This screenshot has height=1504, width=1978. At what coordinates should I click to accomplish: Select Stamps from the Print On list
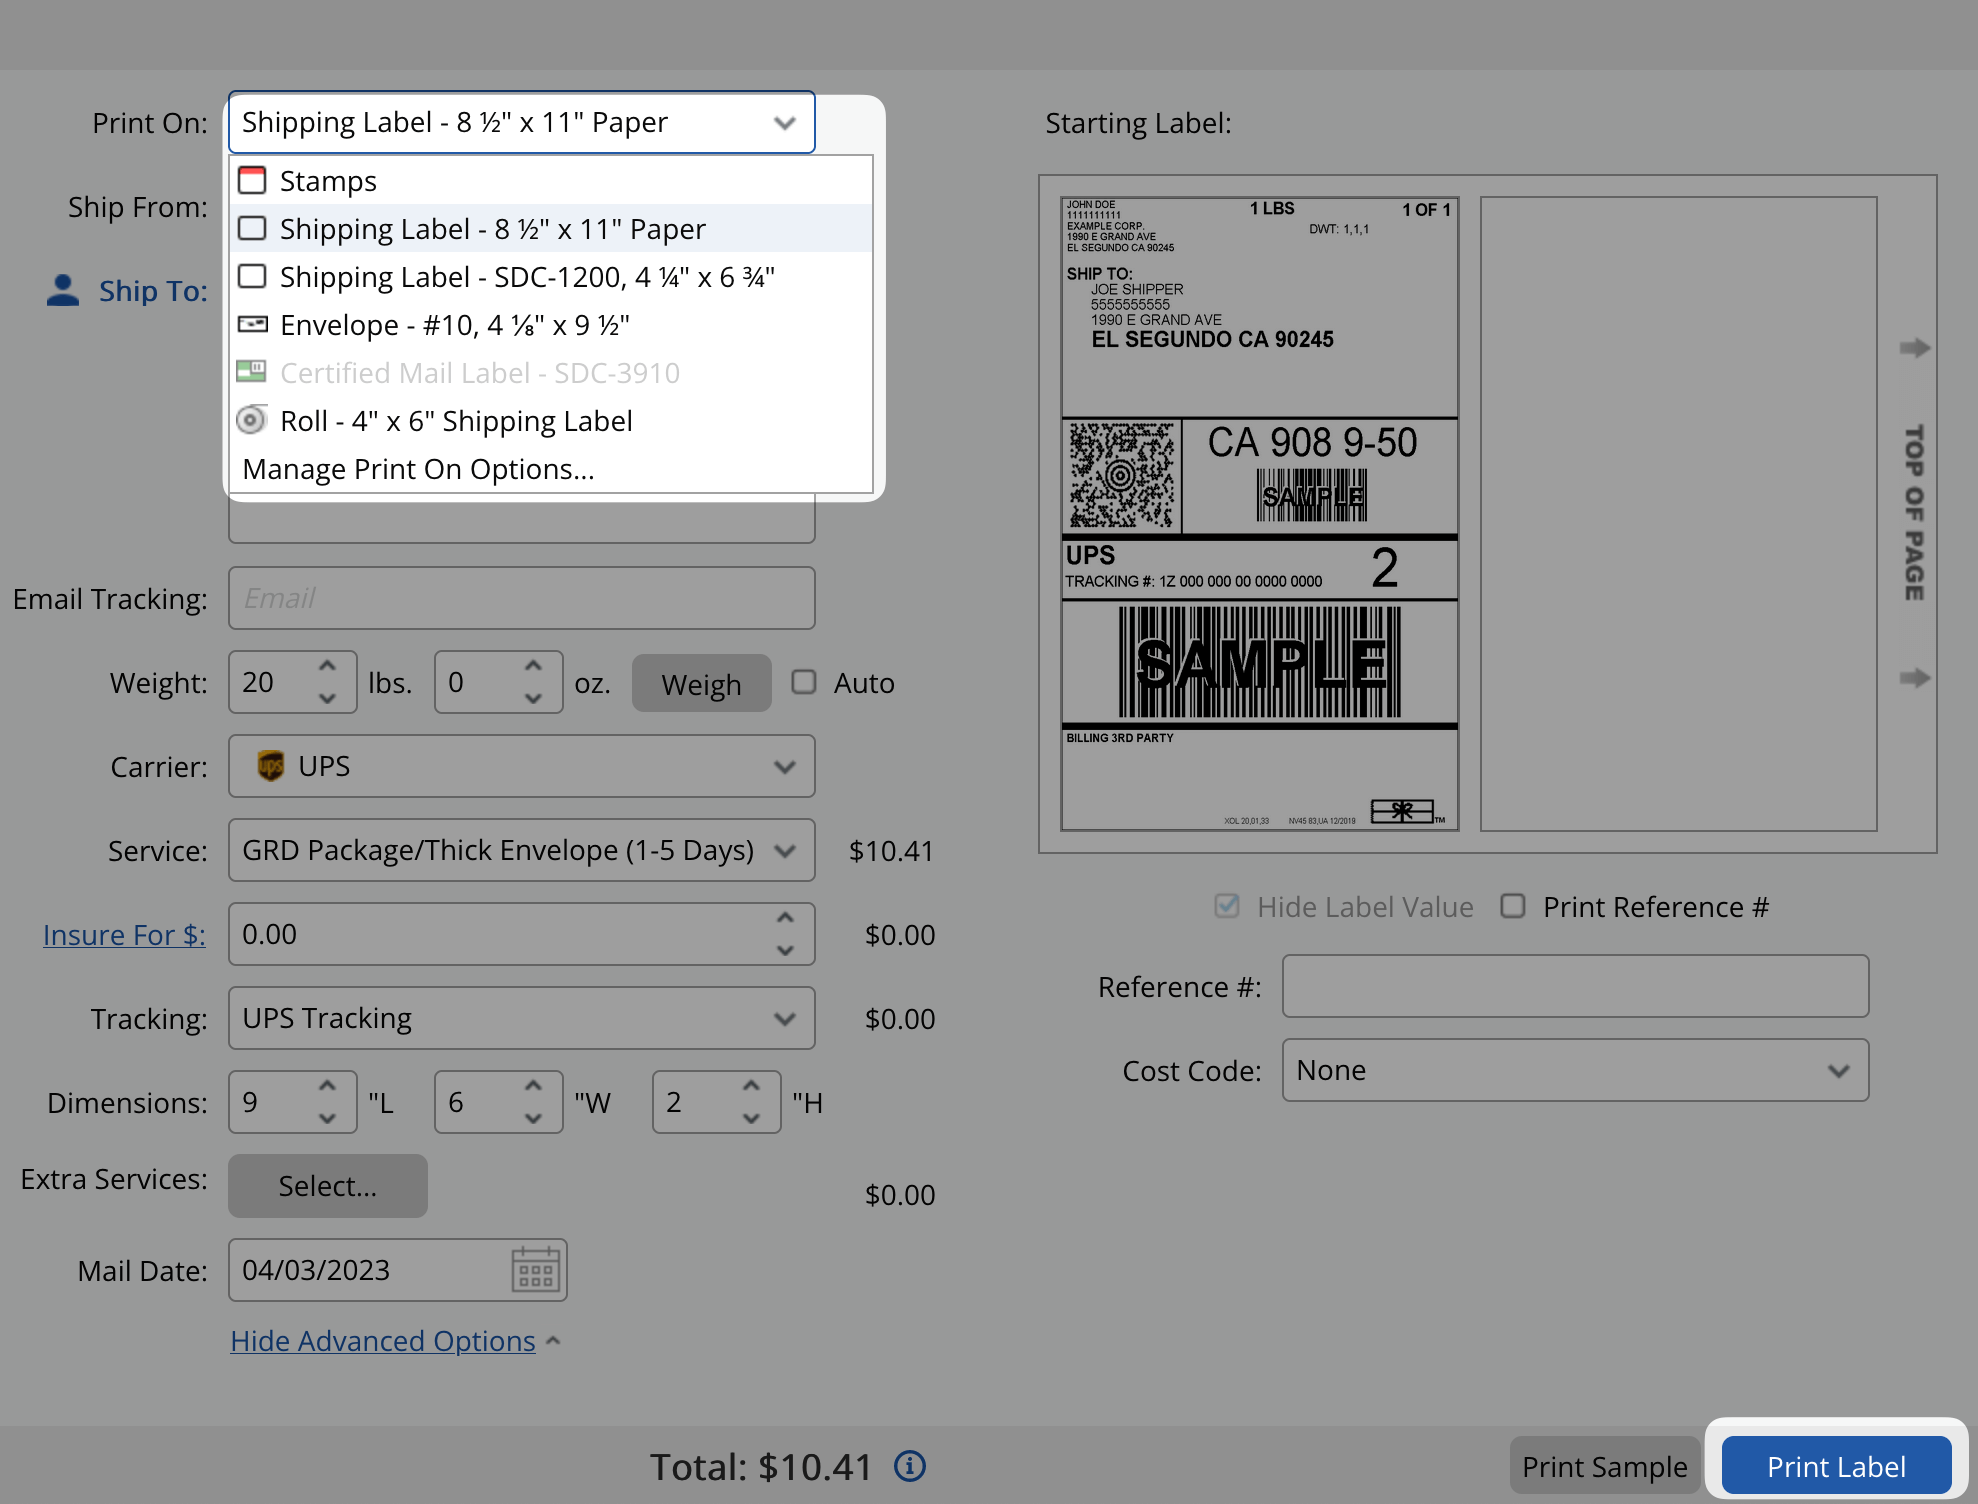[x=551, y=180]
